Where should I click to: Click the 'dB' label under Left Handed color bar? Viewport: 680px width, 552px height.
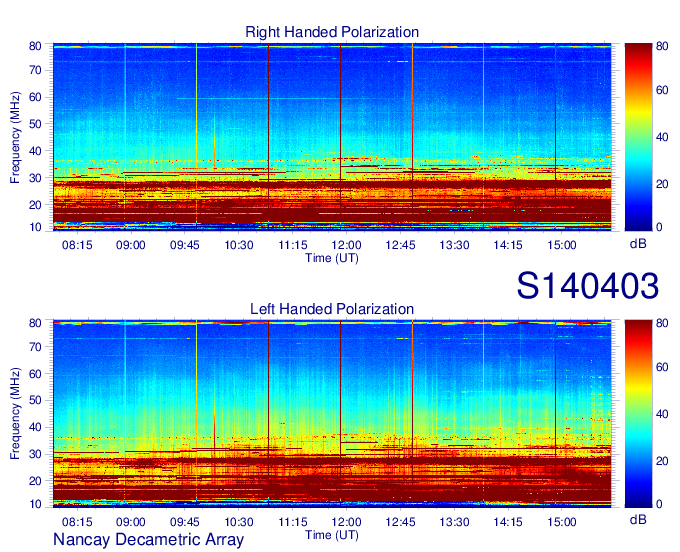coord(638,519)
